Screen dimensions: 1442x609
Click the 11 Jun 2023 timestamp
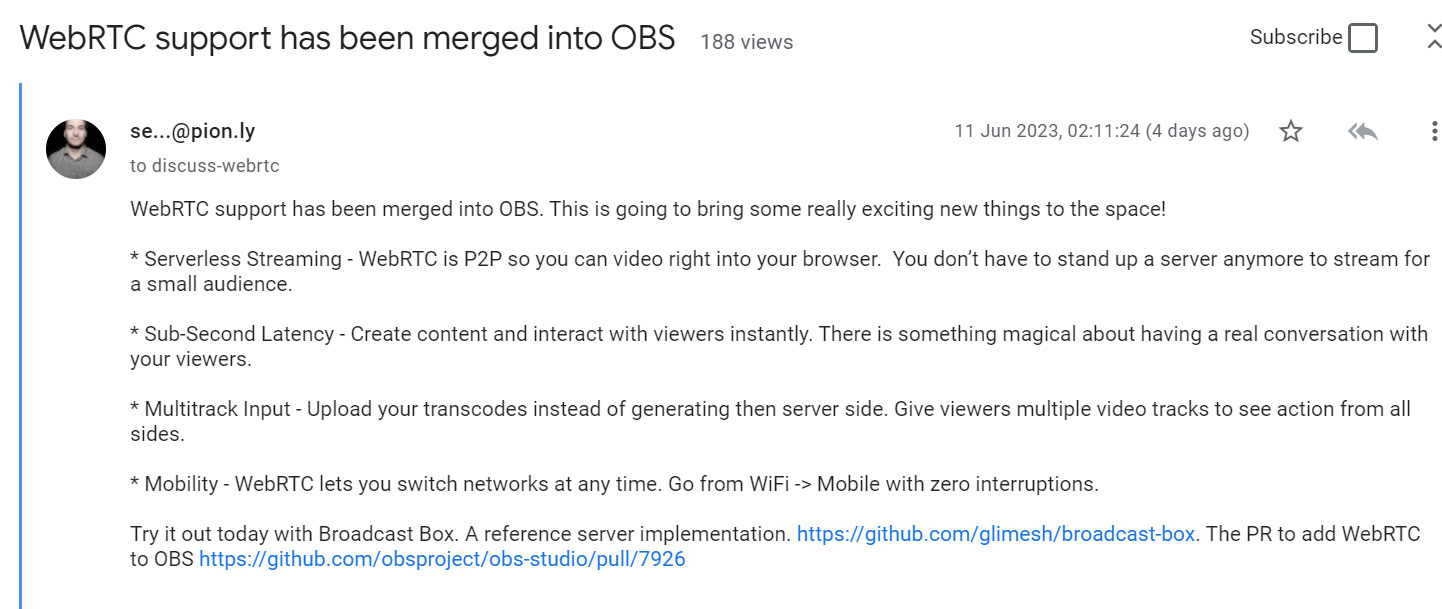click(x=1101, y=131)
